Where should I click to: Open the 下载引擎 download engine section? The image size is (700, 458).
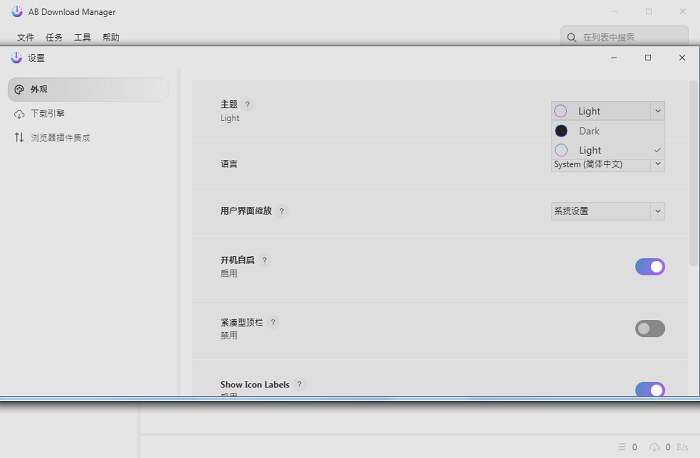(x=88, y=113)
